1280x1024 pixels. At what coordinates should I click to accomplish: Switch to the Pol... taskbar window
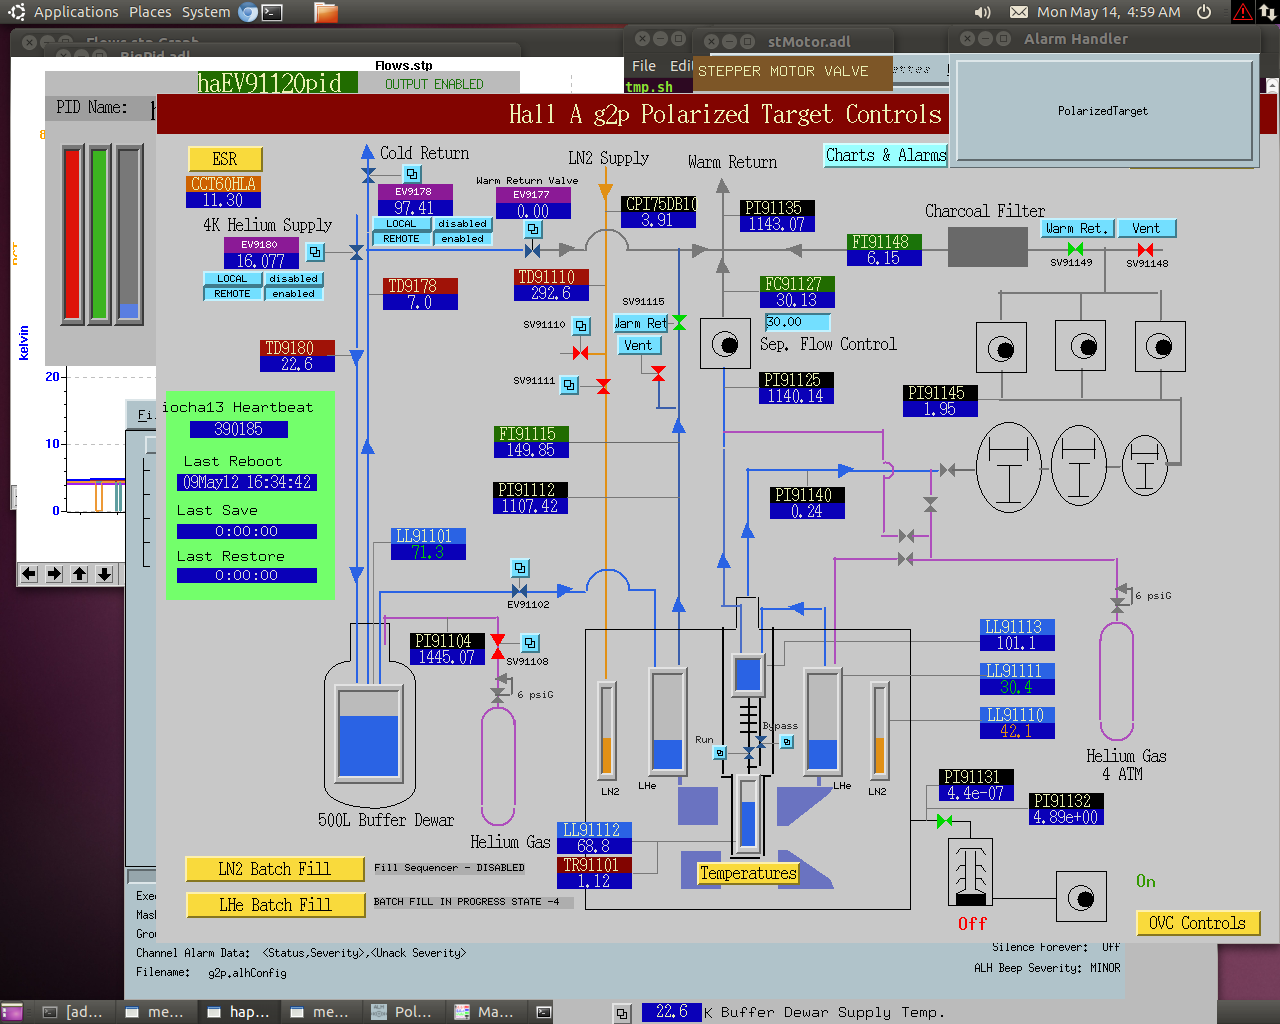(x=402, y=1012)
